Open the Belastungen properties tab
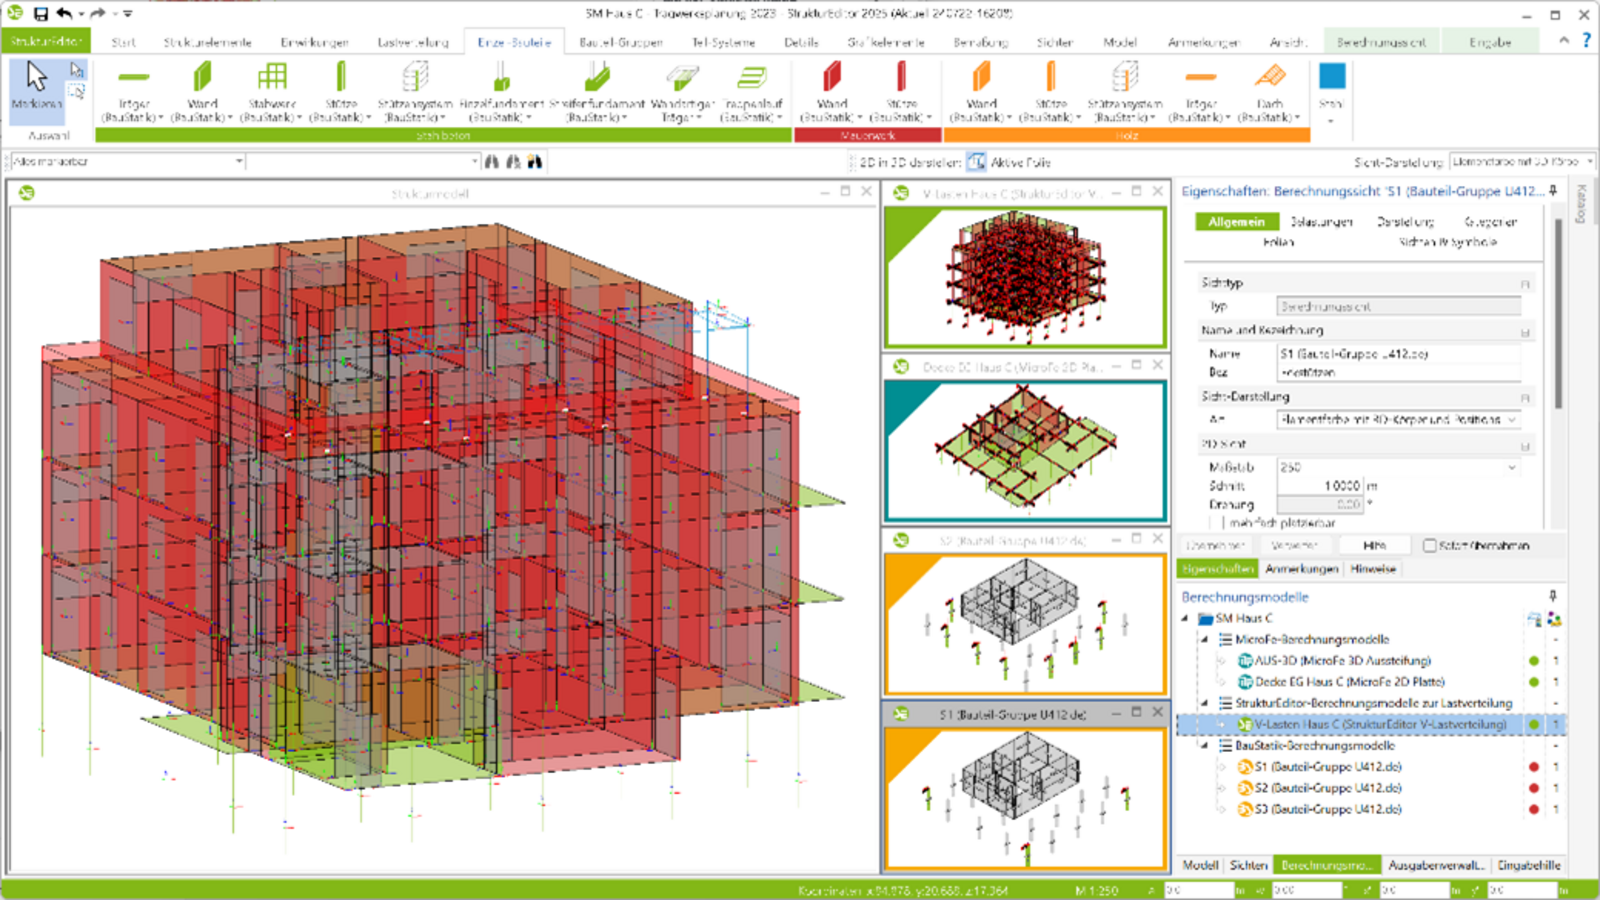The height and width of the screenshot is (900, 1600). point(1321,222)
